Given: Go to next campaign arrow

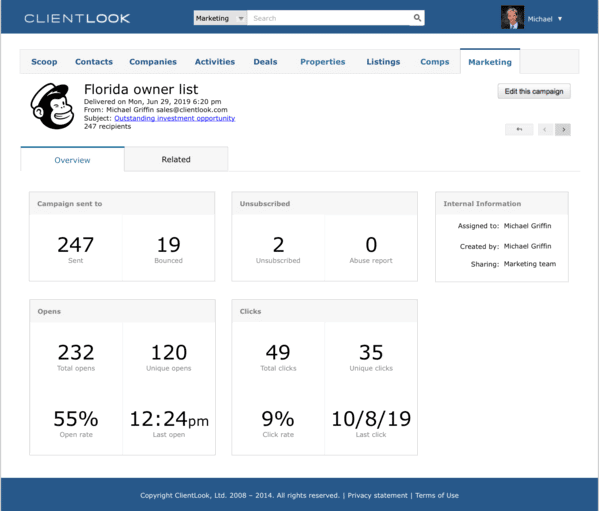Looking at the screenshot, I should point(563,129).
